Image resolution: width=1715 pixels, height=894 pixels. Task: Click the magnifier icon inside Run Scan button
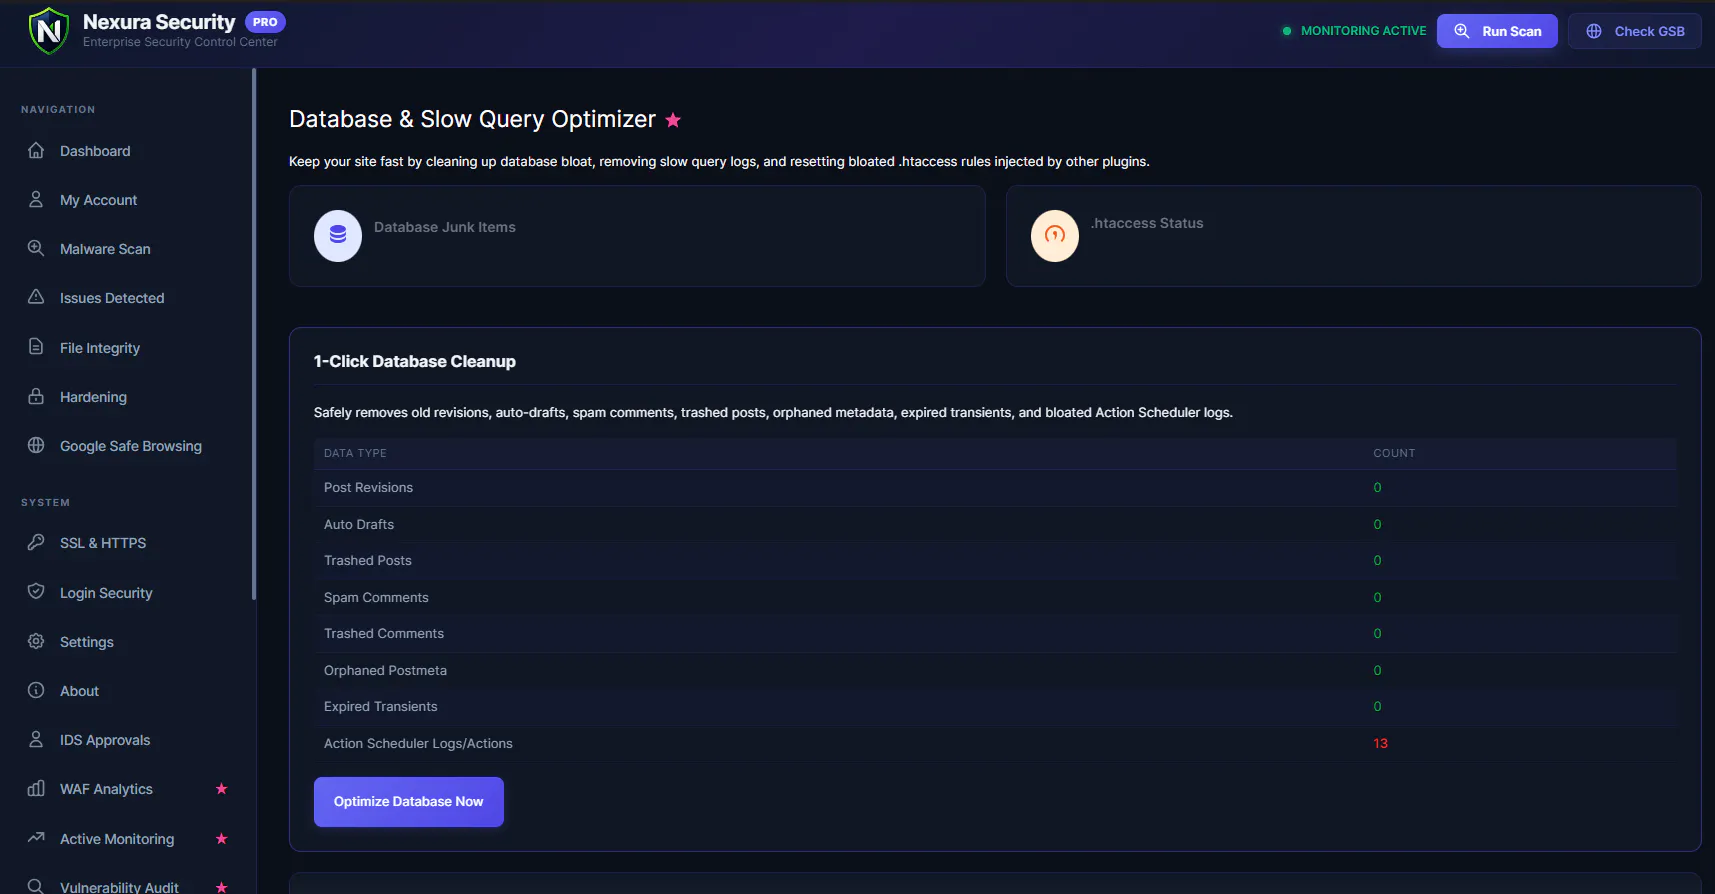tap(1462, 31)
